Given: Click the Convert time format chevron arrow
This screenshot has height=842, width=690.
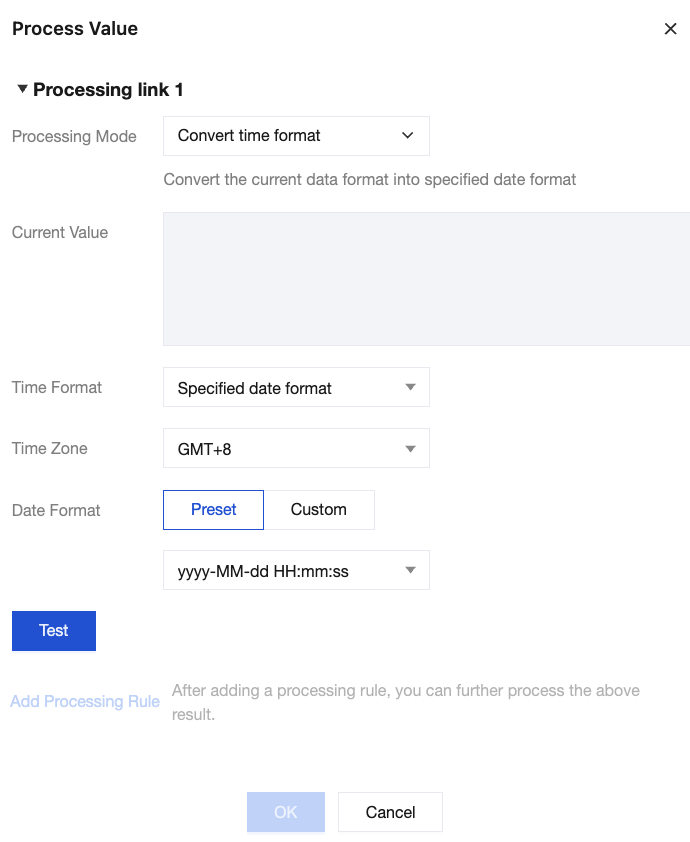Looking at the screenshot, I should pyautogui.click(x=407, y=136).
